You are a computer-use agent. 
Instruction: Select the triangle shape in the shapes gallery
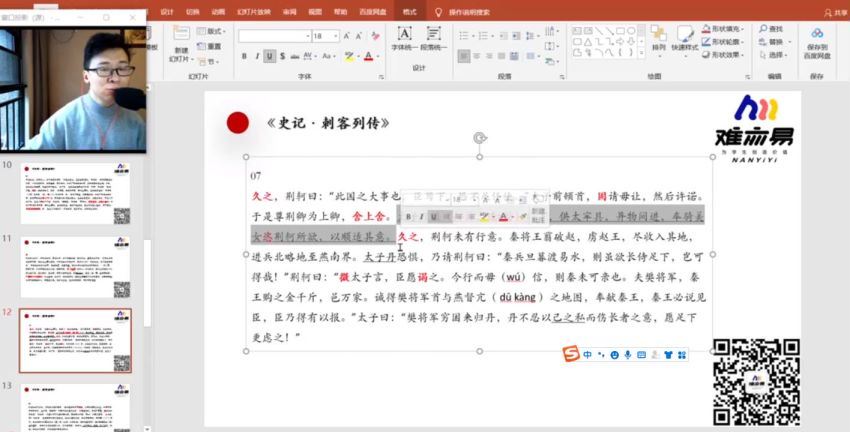tap(588, 42)
